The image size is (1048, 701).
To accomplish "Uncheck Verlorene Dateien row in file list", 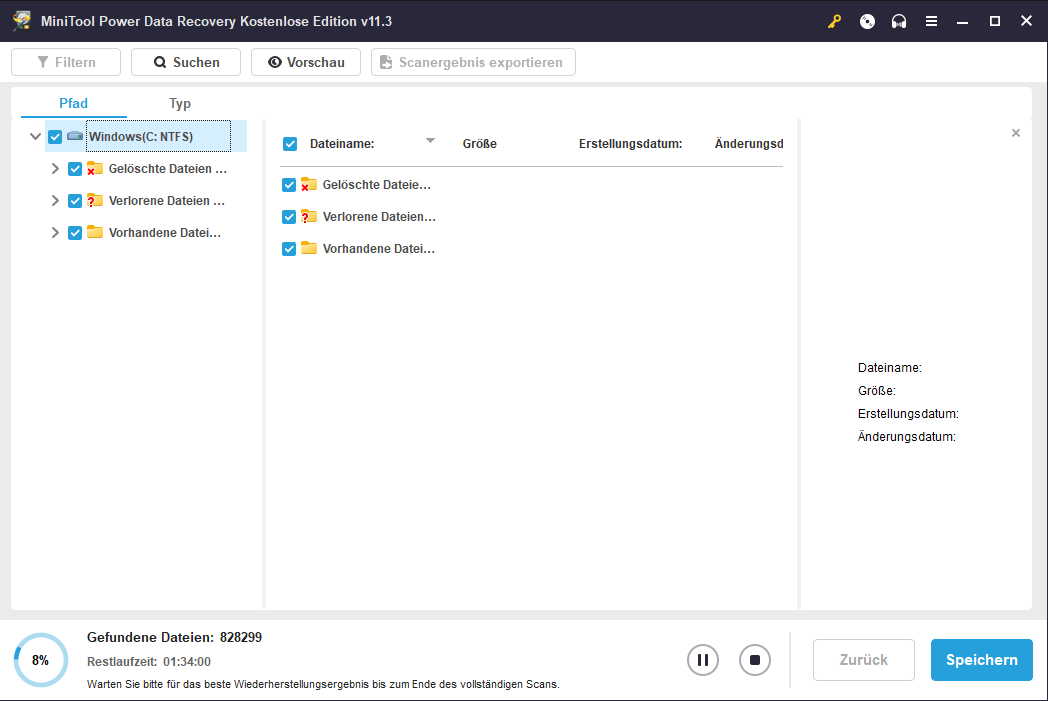I will (x=289, y=217).
